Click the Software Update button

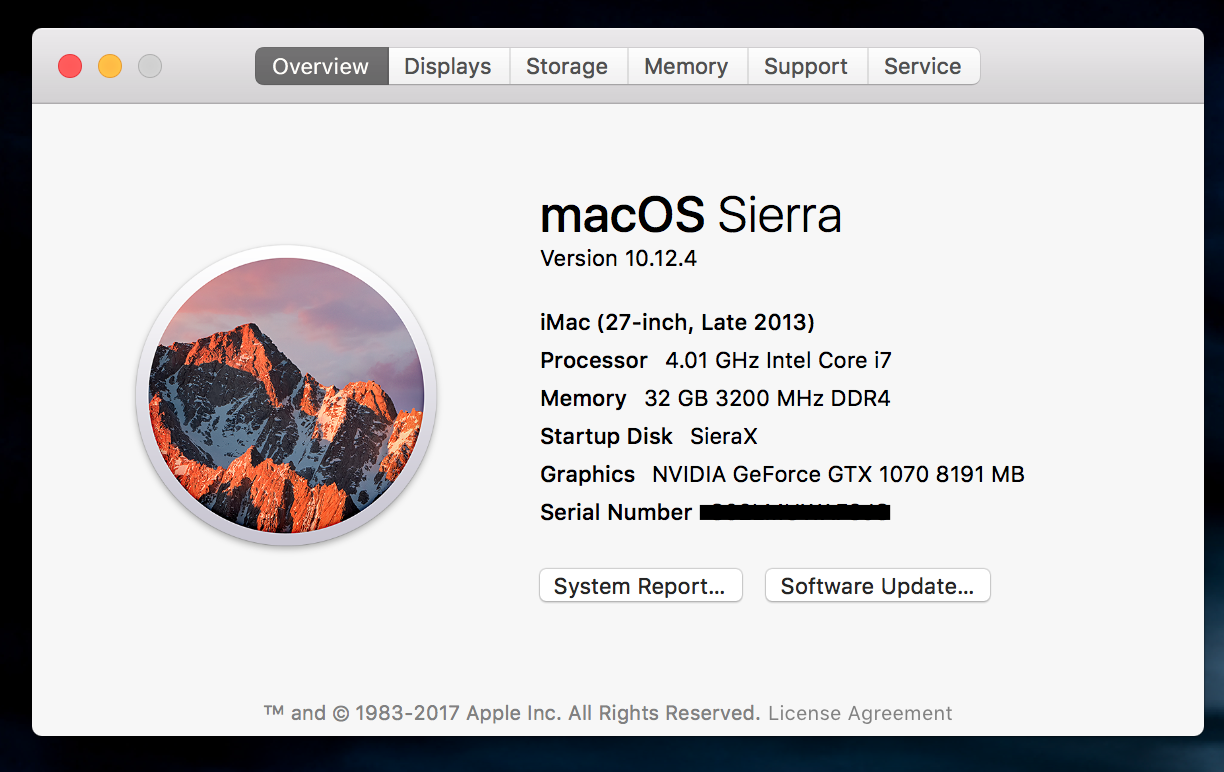point(877,586)
